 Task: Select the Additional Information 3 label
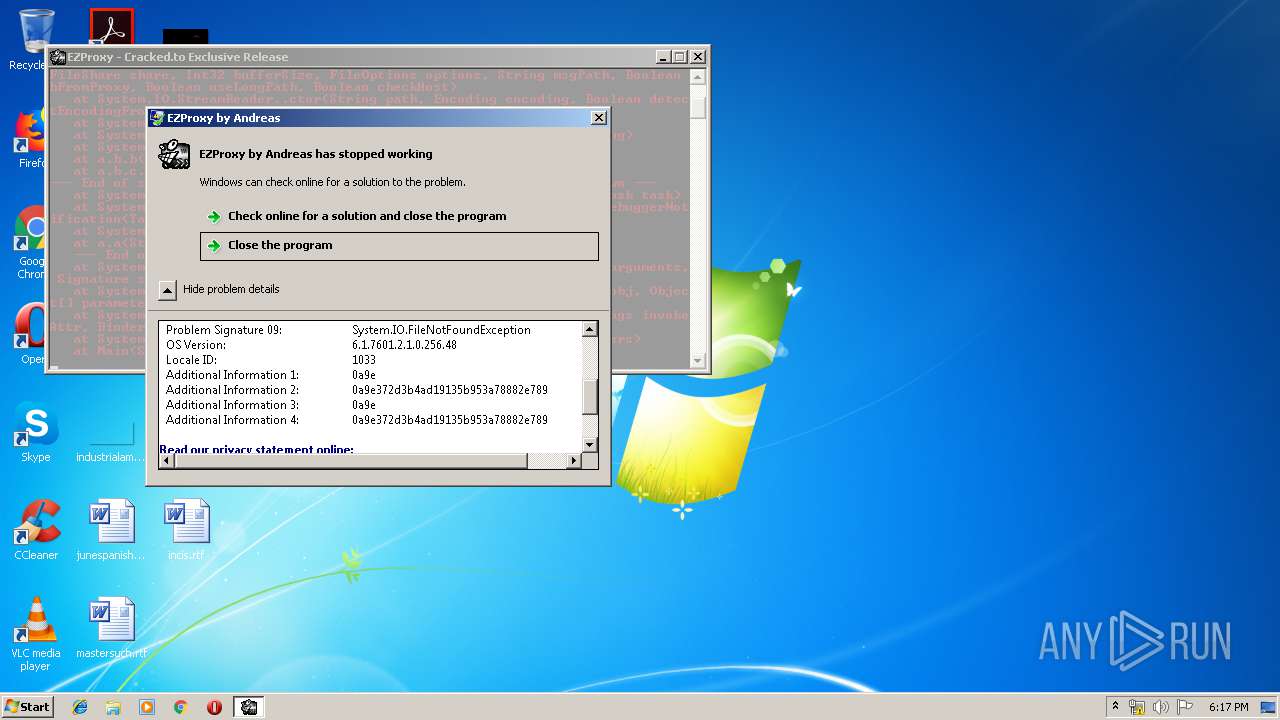(232, 405)
